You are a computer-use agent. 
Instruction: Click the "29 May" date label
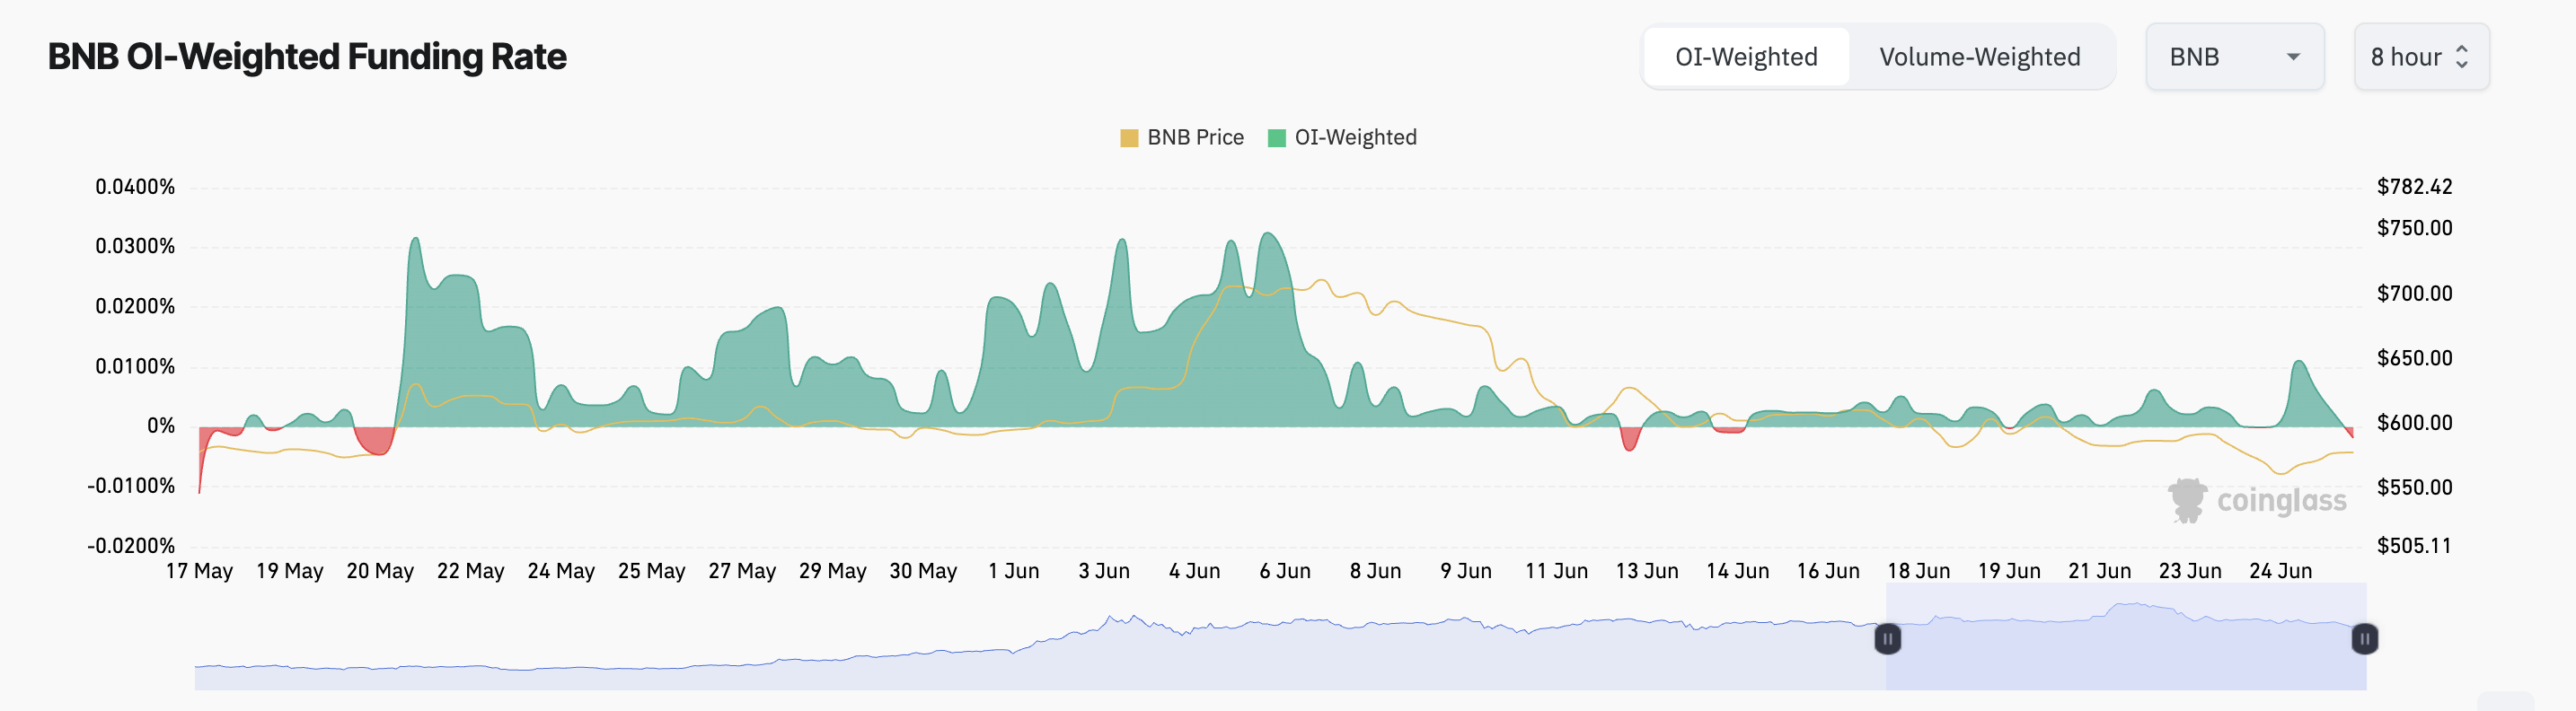(833, 571)
